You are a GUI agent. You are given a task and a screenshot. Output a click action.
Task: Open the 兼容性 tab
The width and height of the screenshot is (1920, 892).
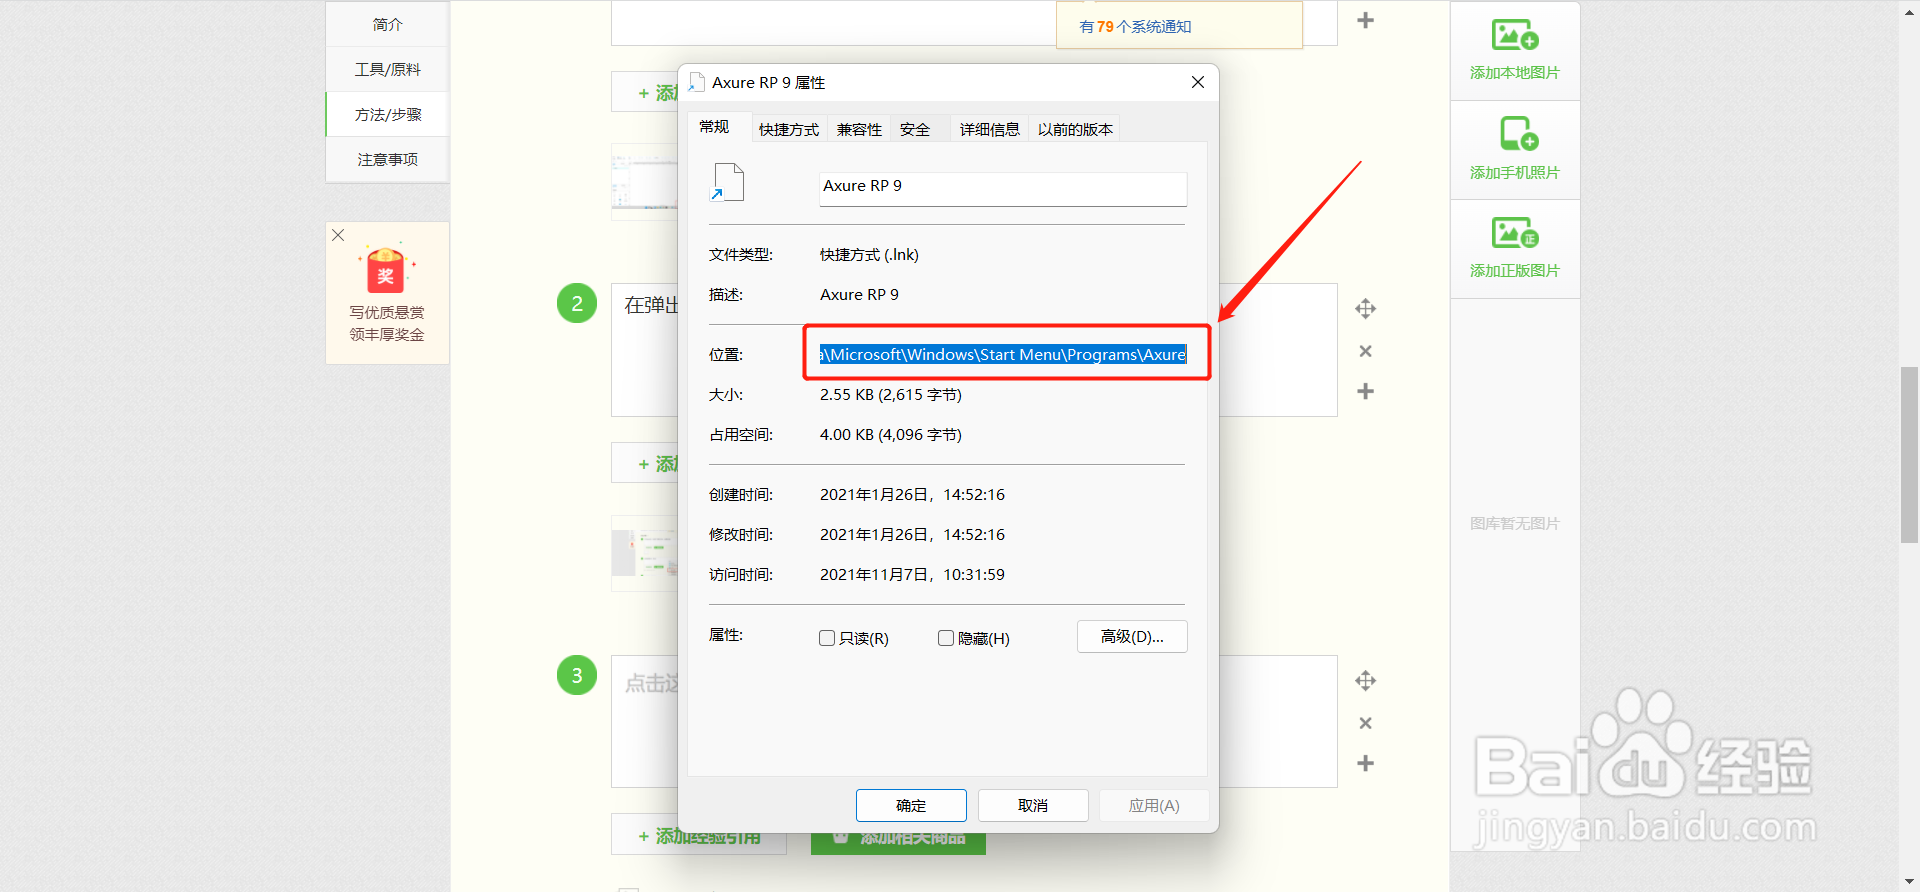pyautogui.click(x=859, y=129)
